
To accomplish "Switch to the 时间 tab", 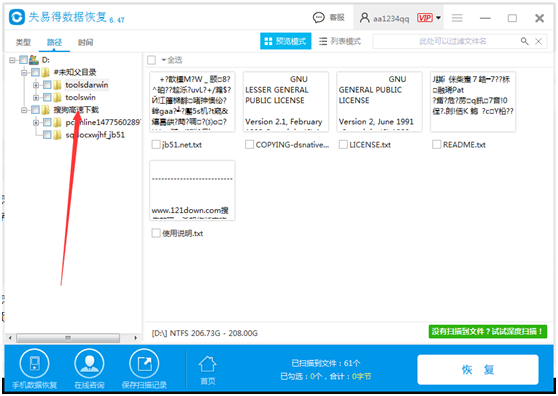I will pos(85,42).
